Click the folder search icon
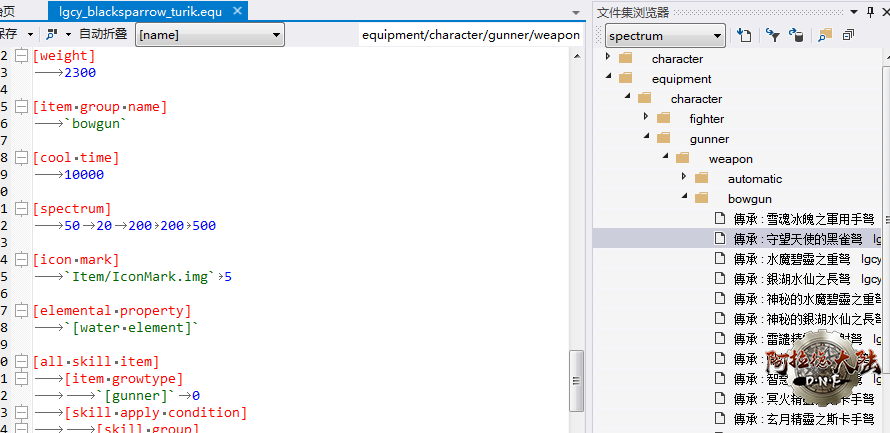 tap(824, 35)
